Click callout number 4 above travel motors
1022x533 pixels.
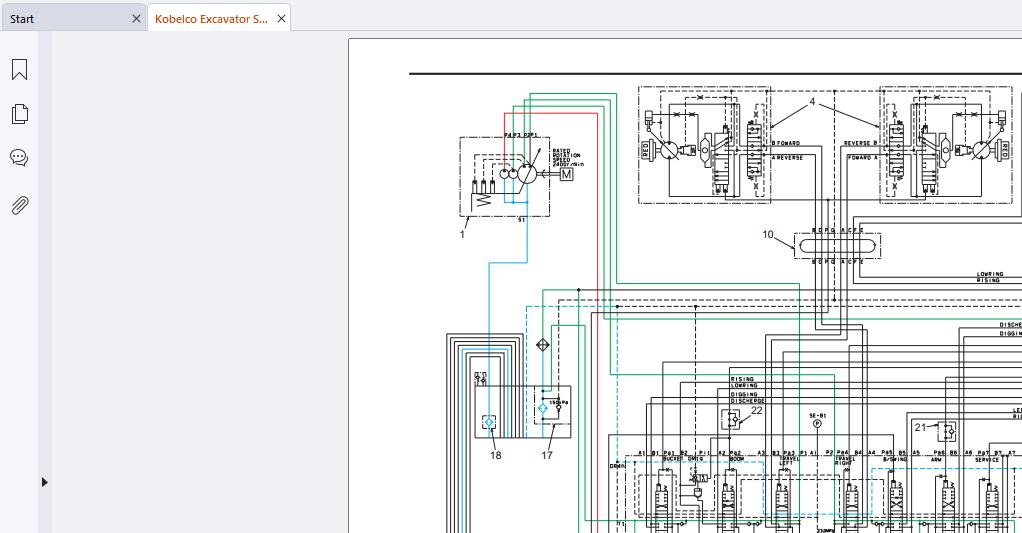(x=812, y=102)
